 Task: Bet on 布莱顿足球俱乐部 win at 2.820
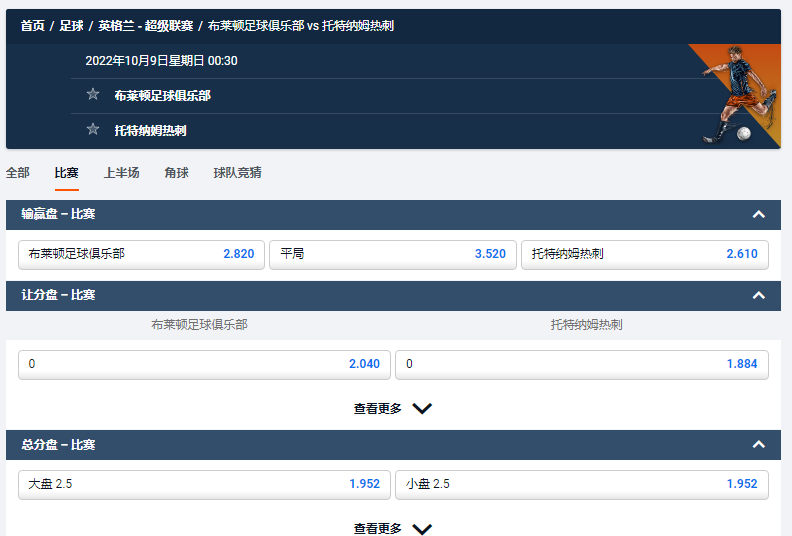point(141,254)
